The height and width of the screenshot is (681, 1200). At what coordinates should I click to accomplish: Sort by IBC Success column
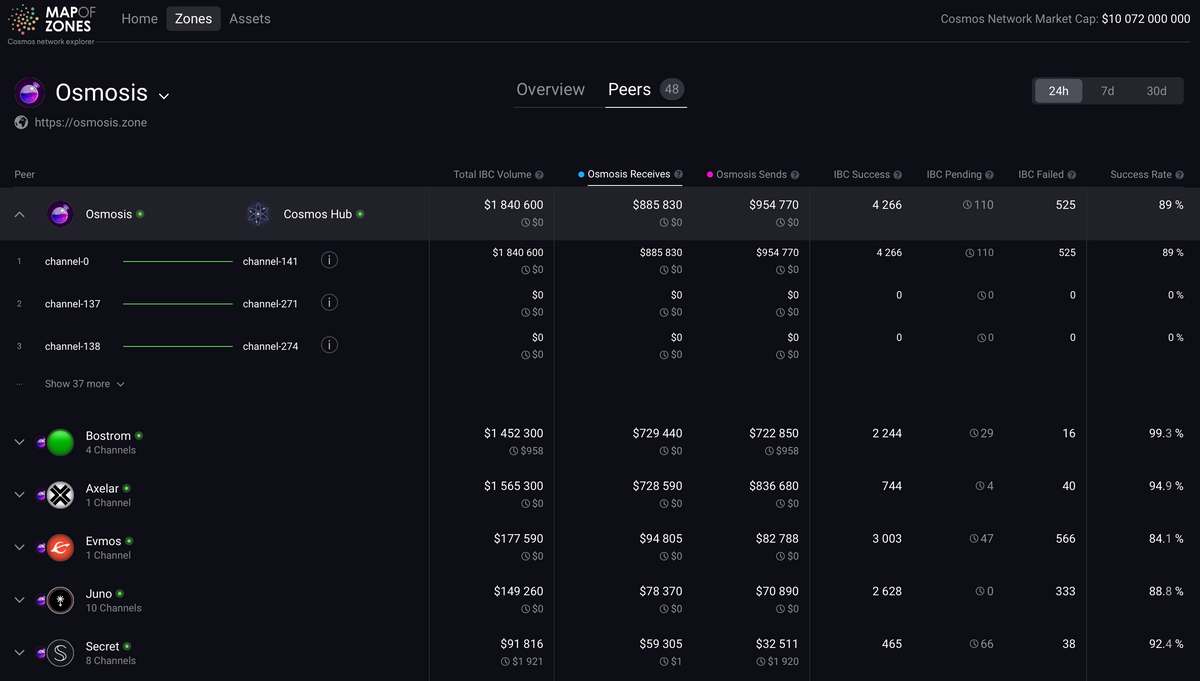point(862,175)
